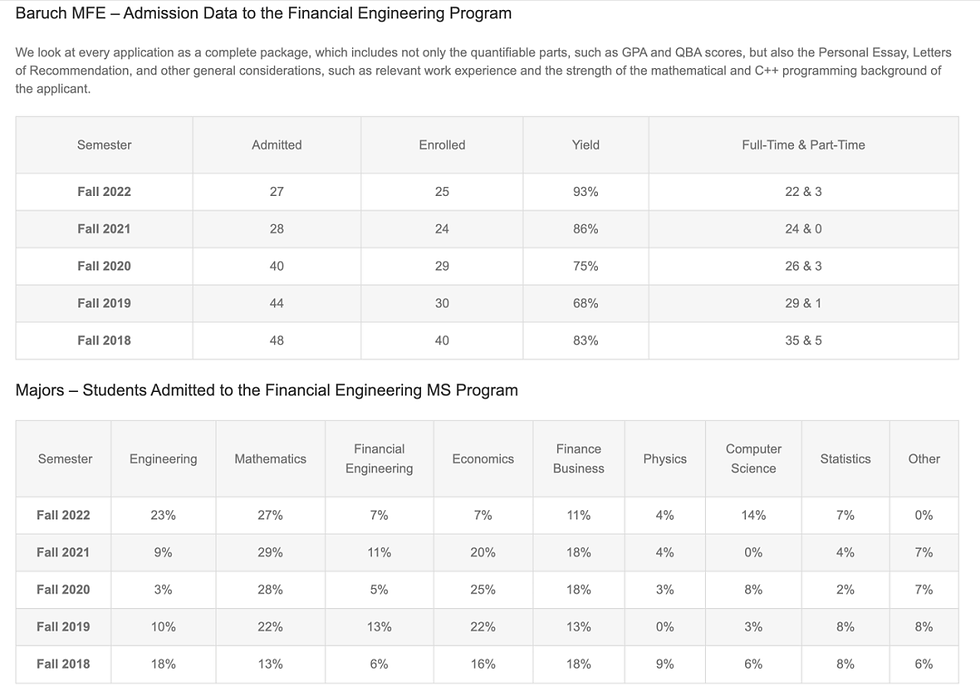Click the Majors section heading
The width and height of the screenshot is (980, 696).
point(266,390)
